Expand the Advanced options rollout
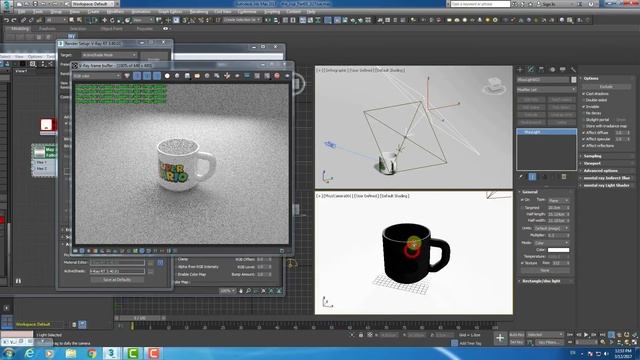 607,171
